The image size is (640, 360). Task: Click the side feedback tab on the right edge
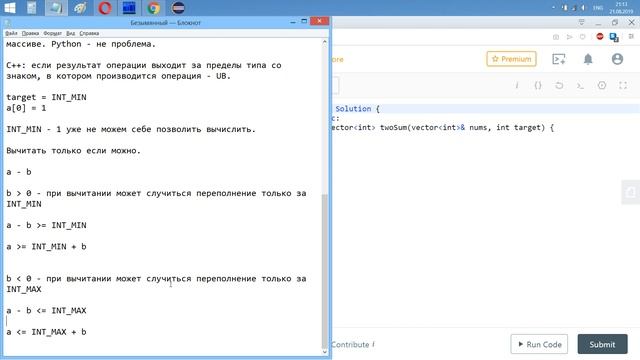631,192
